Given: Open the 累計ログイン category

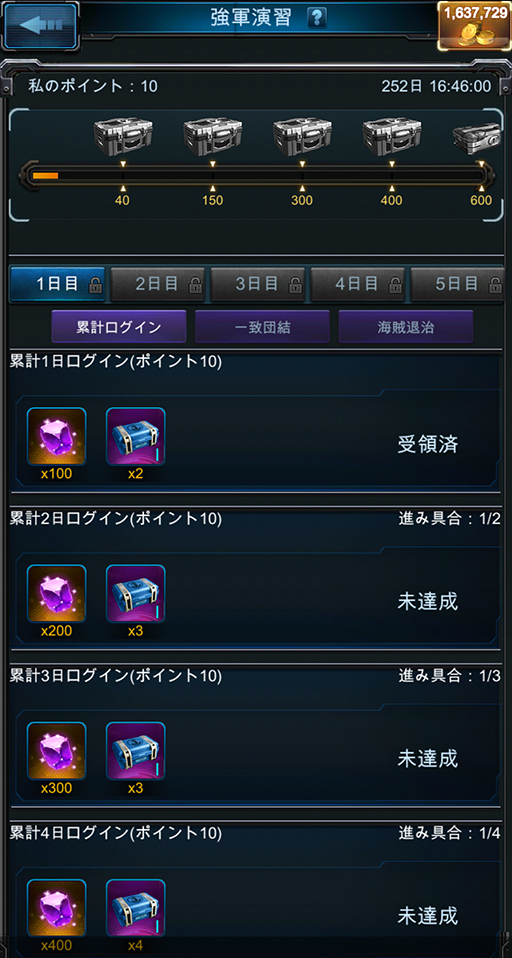Looking at the screenshot, I should click(119, 327).
